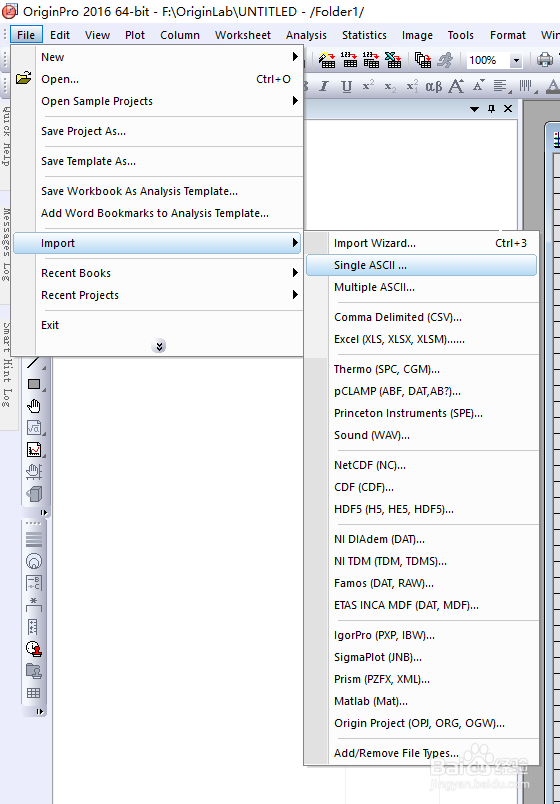
Task: Click the circular speed-mode icon
Action: [x=34, y=562]
